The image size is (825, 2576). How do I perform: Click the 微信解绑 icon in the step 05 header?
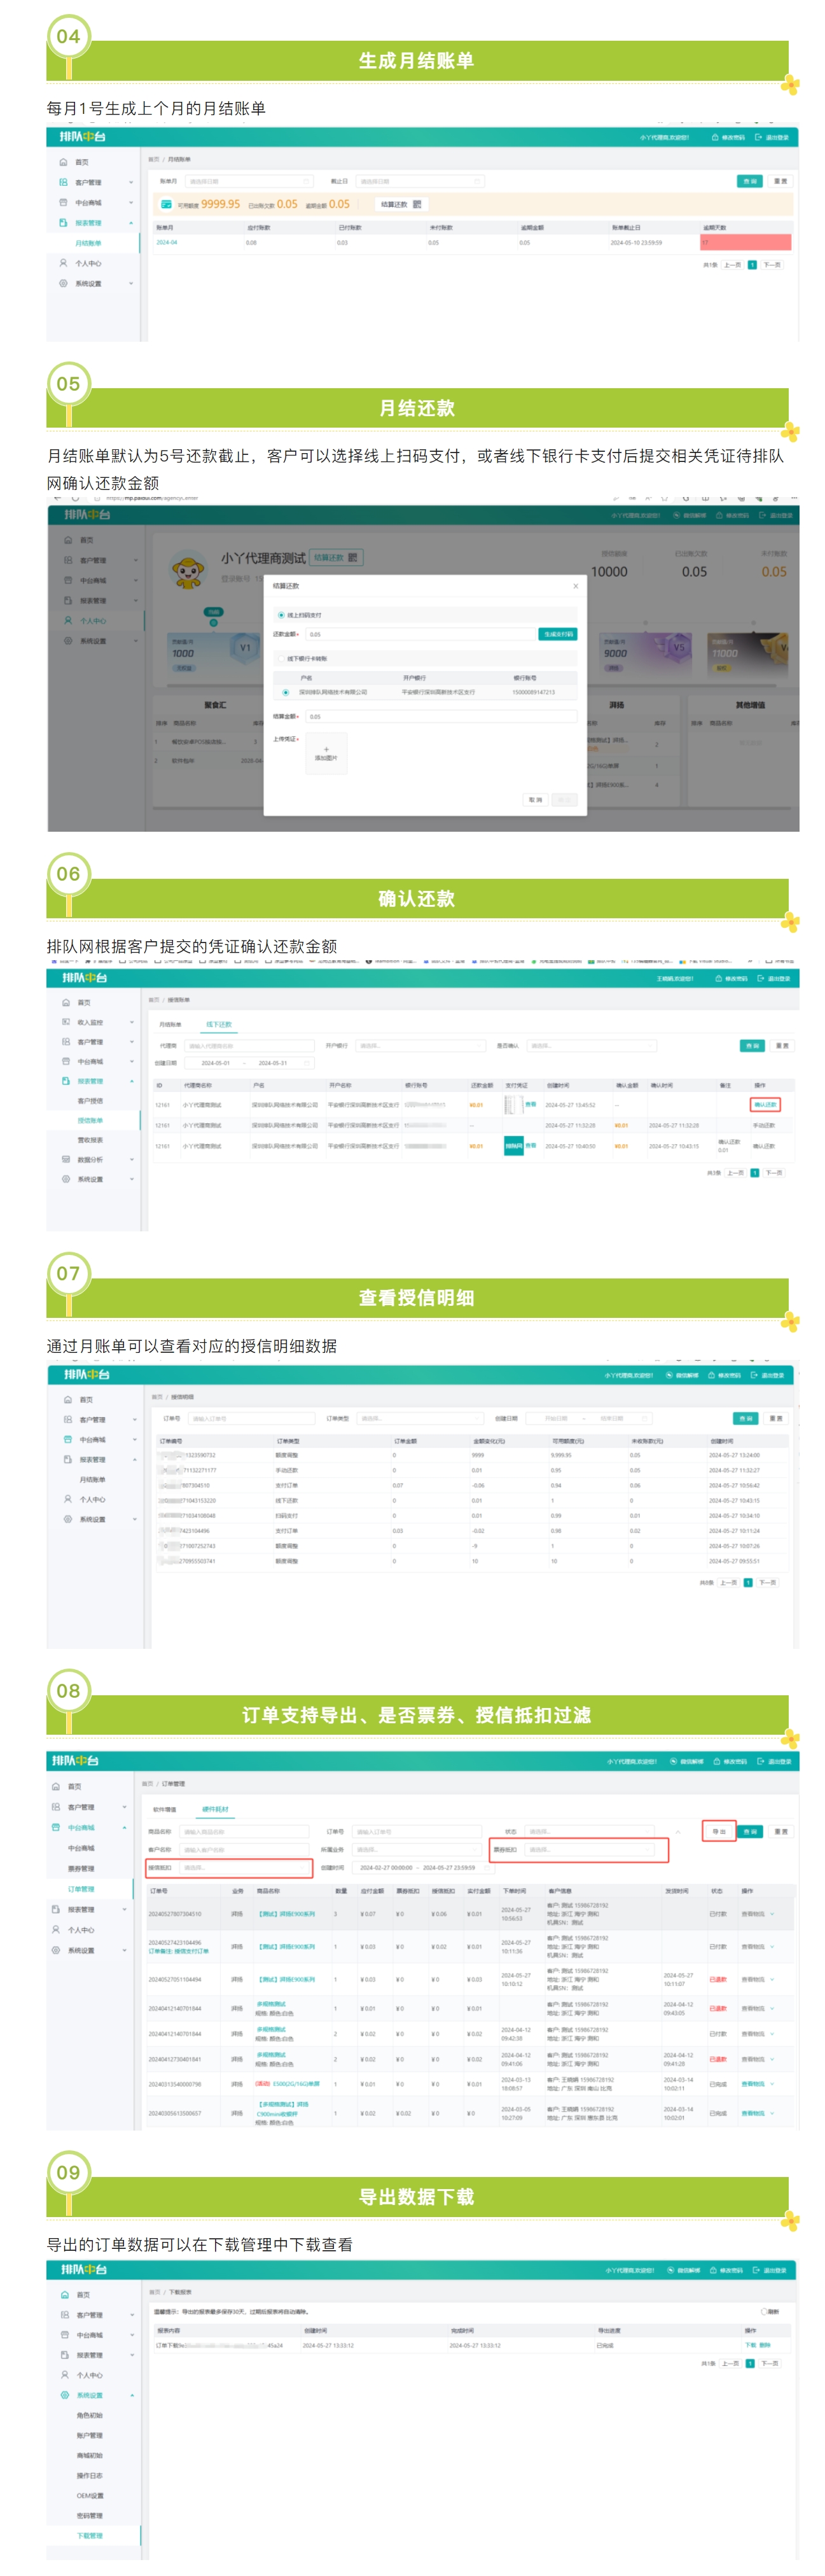676,515
